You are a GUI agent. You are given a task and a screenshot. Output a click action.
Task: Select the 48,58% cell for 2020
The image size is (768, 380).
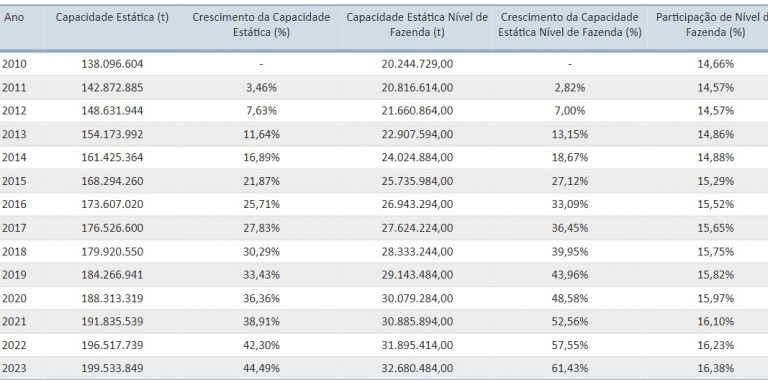(x=570, y=298)
